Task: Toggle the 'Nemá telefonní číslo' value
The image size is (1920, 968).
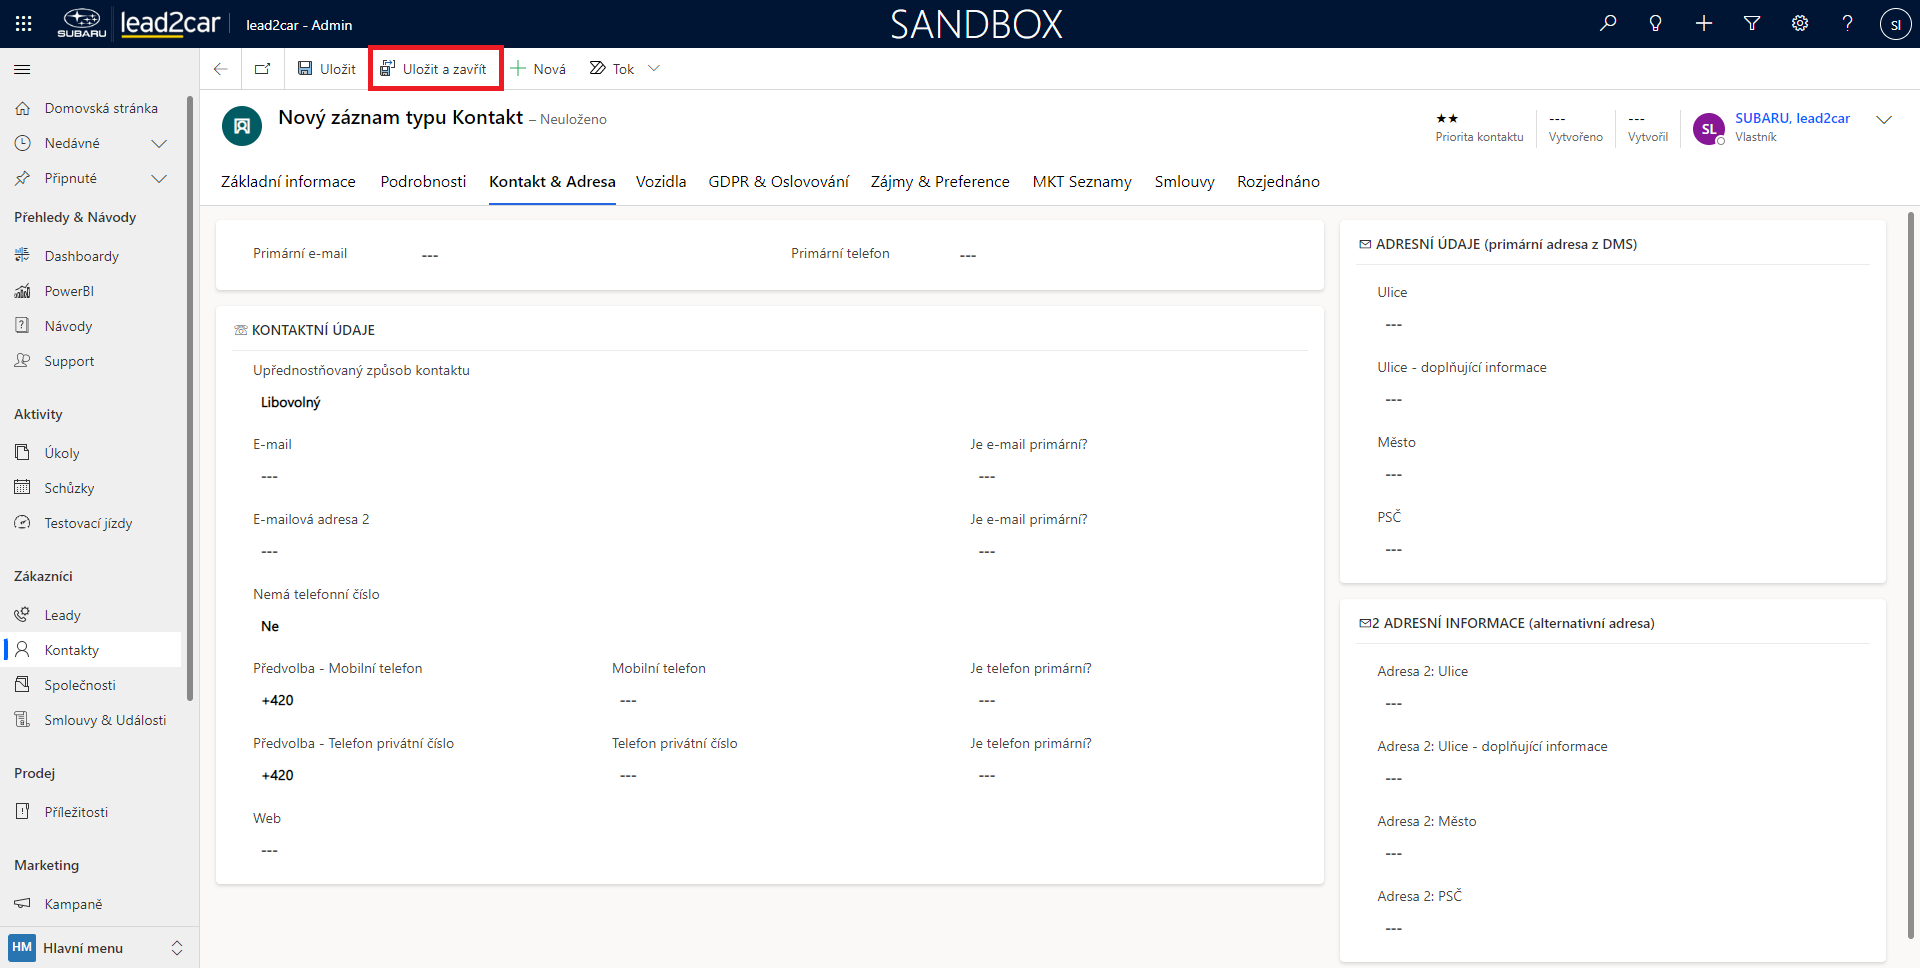Action: coord(270,626)
